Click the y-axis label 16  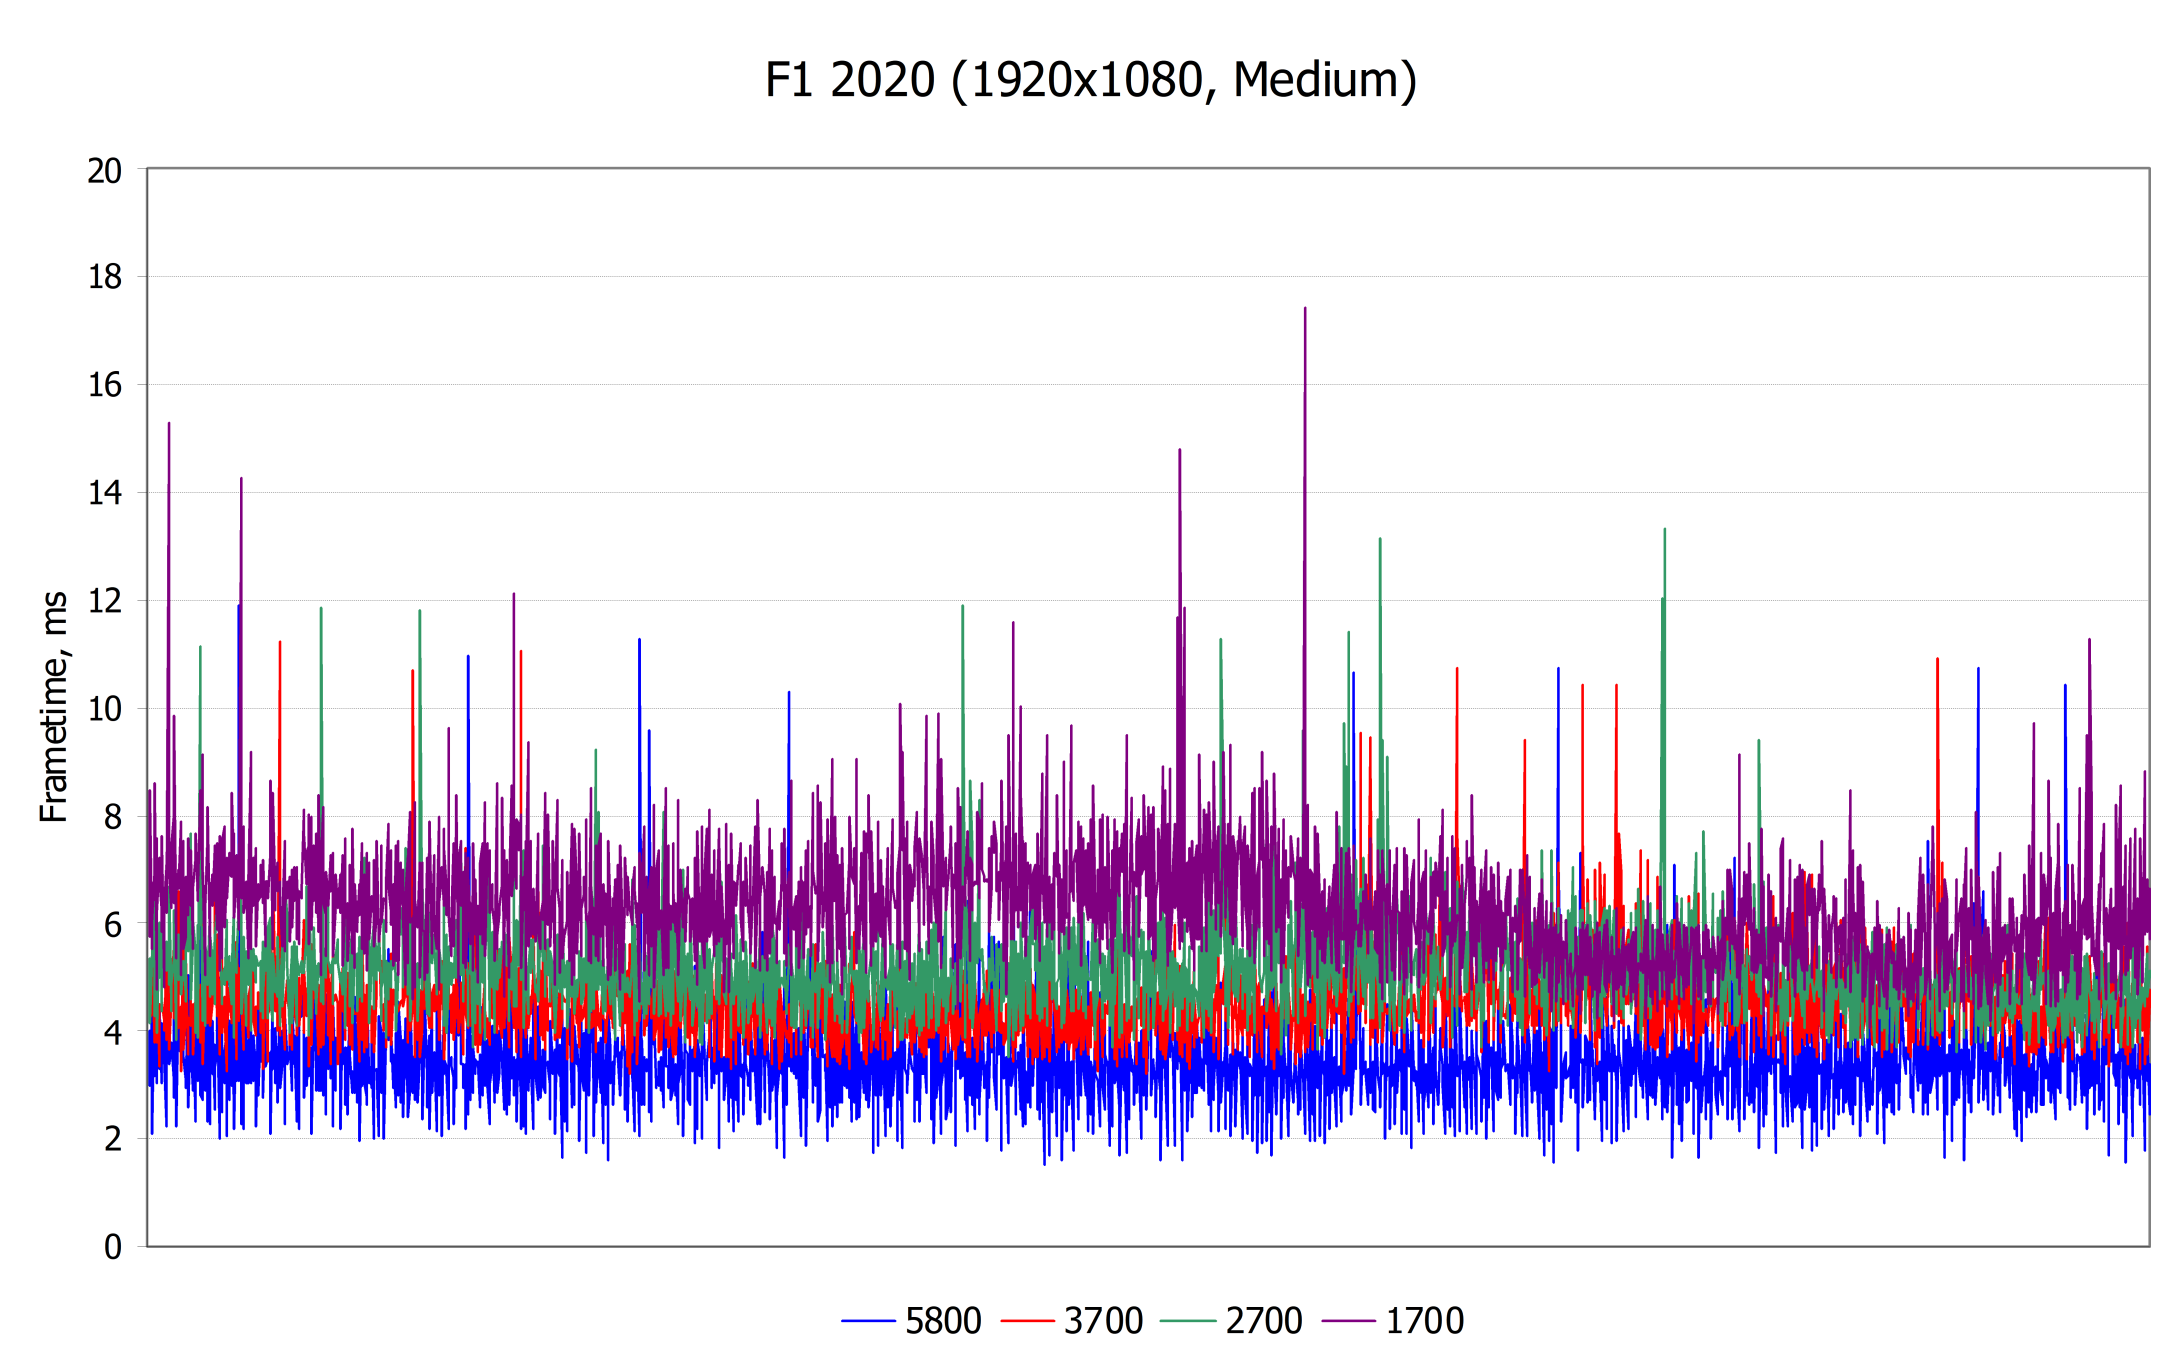pos(105,385)
